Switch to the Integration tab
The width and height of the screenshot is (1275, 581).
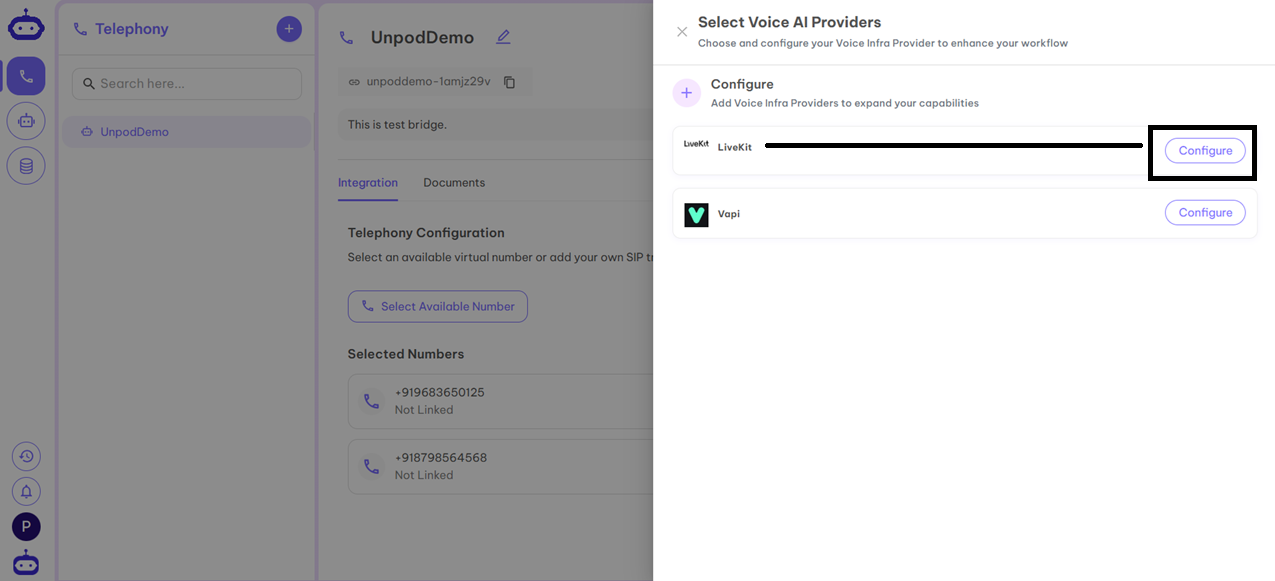tap(368, 182)
